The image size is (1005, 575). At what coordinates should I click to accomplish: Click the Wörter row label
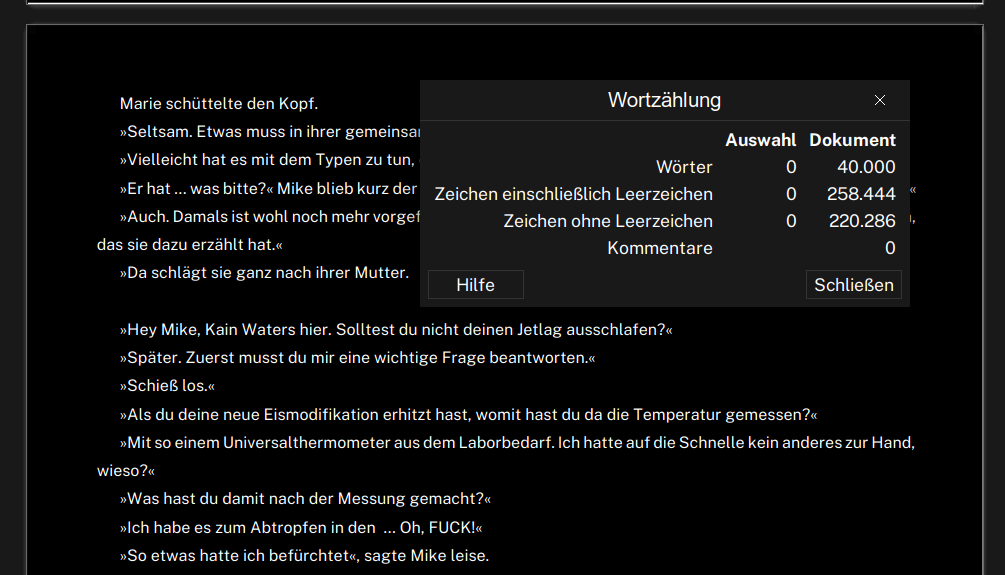click(x=684, y=167)
